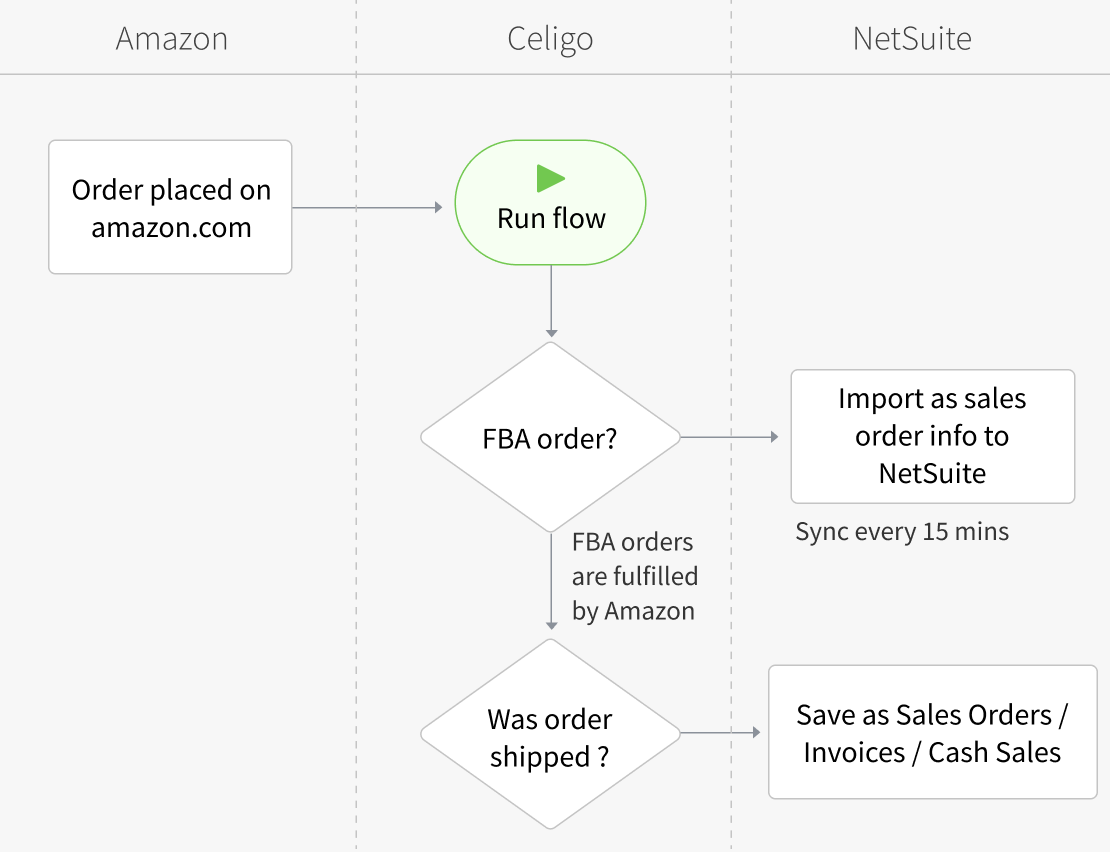
Task: Select downward arrow from FBA order? to Was order shipped
Action: [x=551, y=580]
